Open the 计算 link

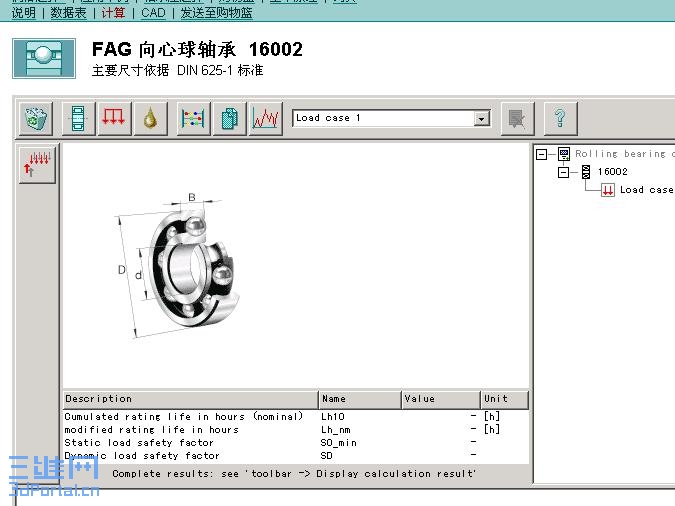tap(113, 12)
